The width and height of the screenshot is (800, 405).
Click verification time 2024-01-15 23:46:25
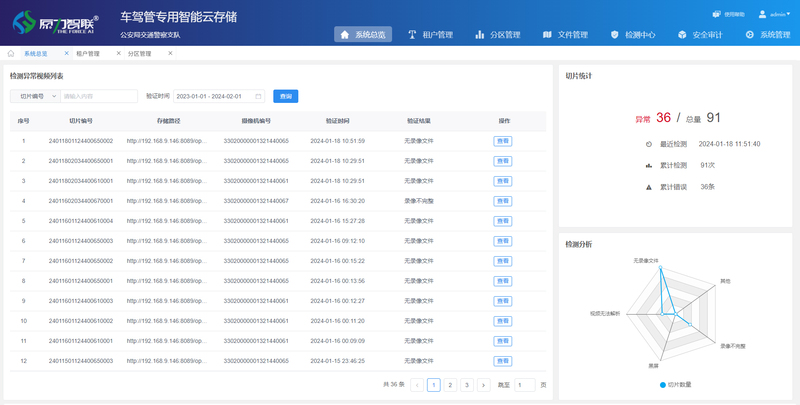(x=337, y=361)
